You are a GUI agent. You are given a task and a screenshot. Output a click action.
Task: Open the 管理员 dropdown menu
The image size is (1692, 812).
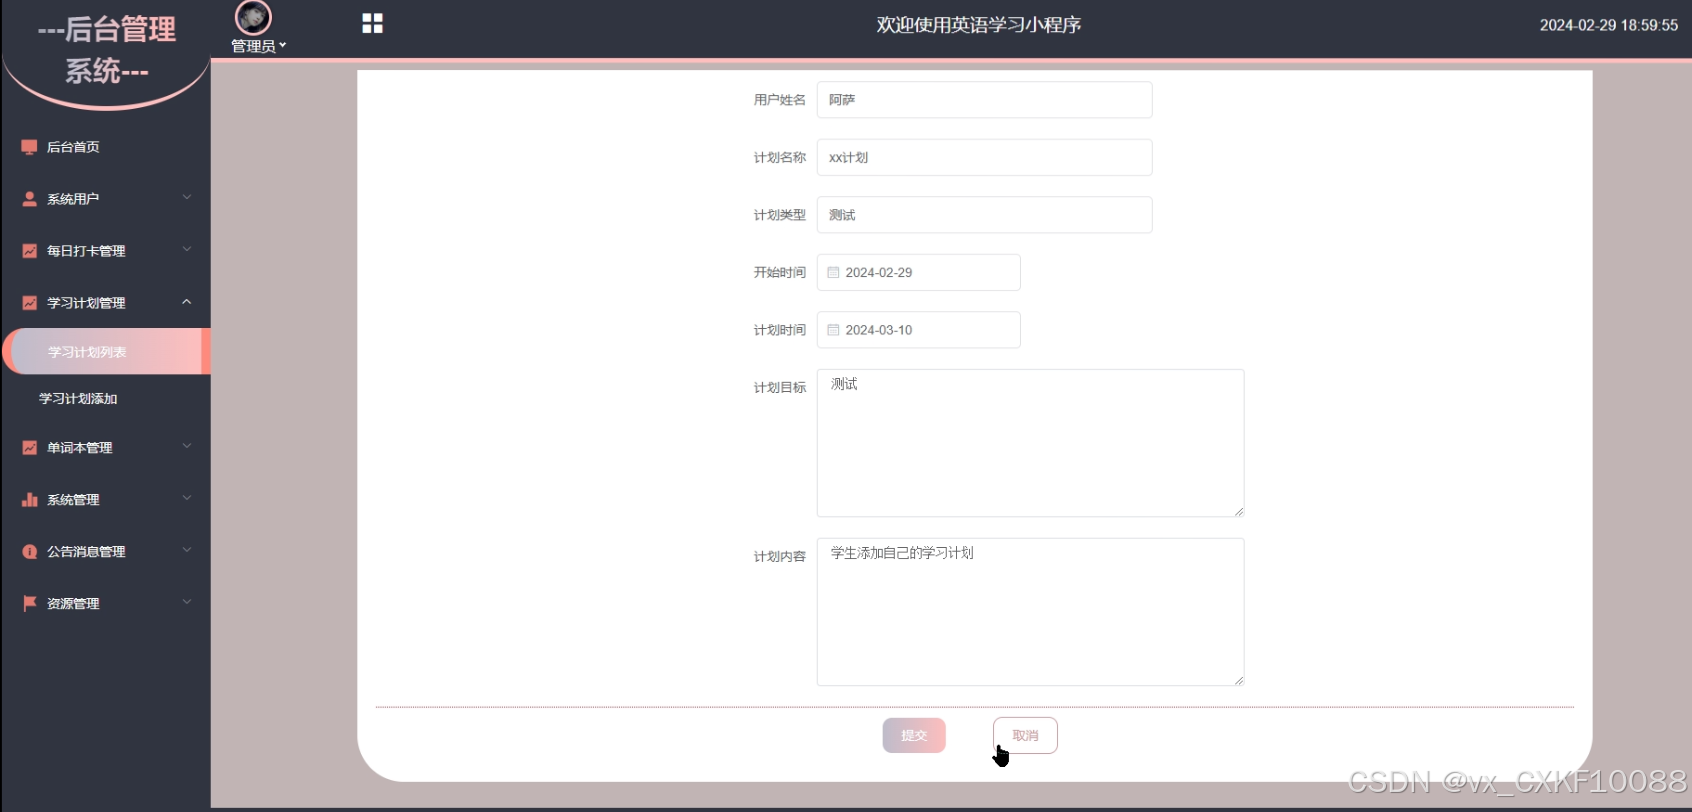[258, 46]
